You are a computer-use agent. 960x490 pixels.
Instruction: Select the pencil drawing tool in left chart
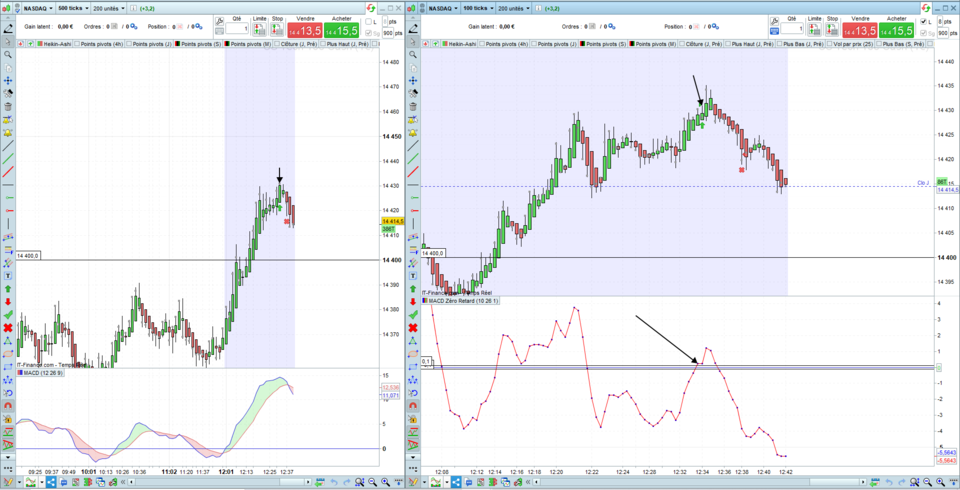(9, 29)
